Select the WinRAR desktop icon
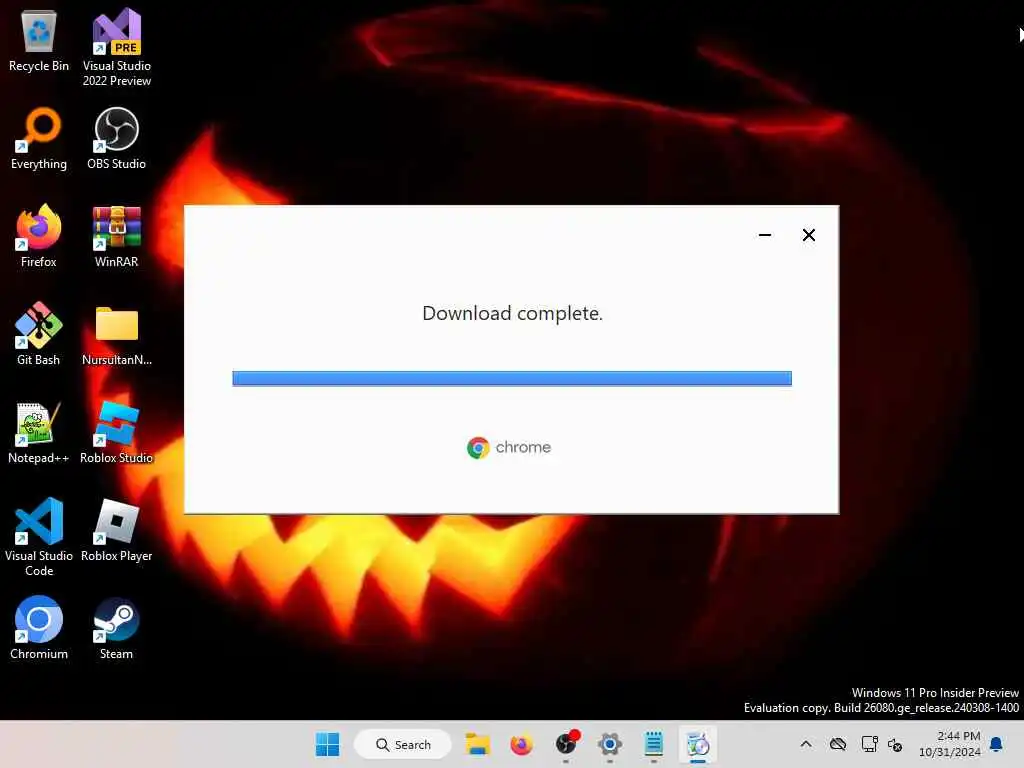 pos(116,236)
